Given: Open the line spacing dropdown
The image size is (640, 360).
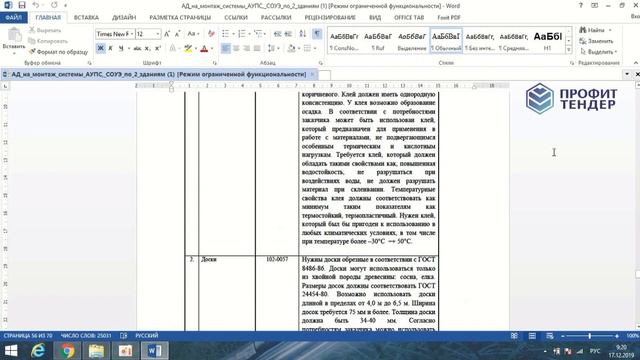Looking at the screenshot, I should point(278,49).
